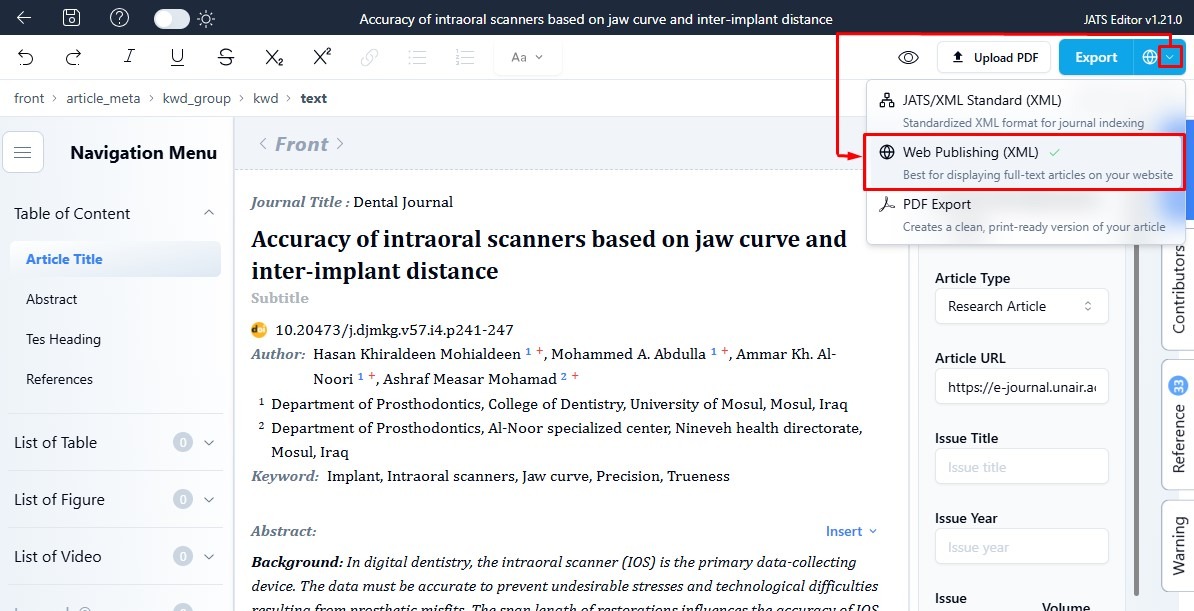The height and width of the screenshot is (611, 1194).
Task: Open the help question mark icon
Action: coord(120,18)
